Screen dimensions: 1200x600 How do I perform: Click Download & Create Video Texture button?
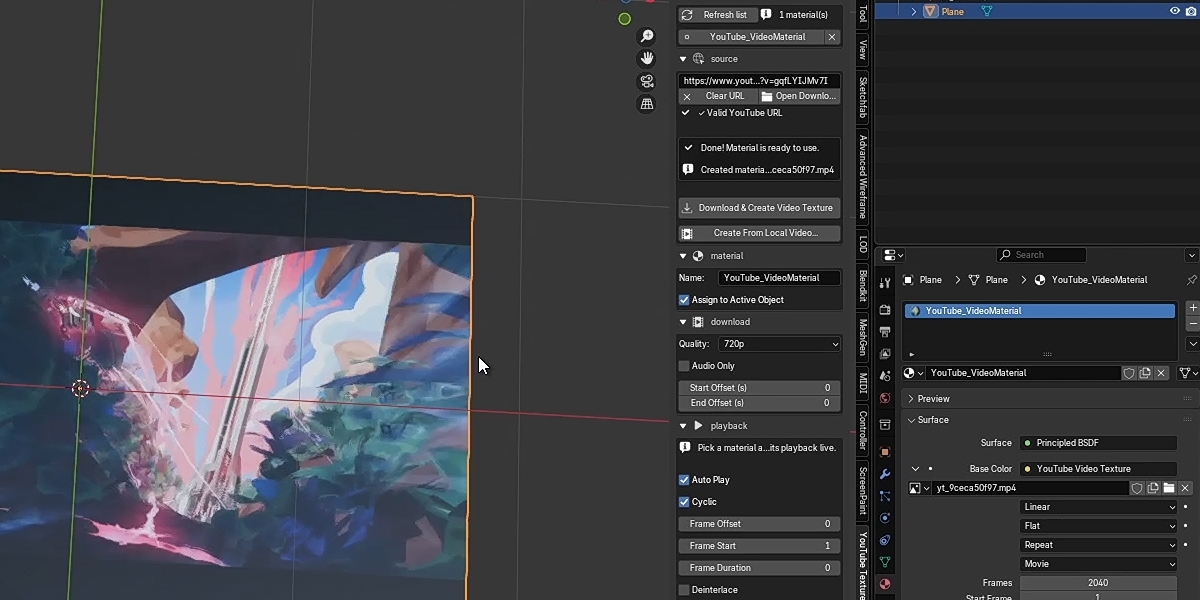(759, 208)
